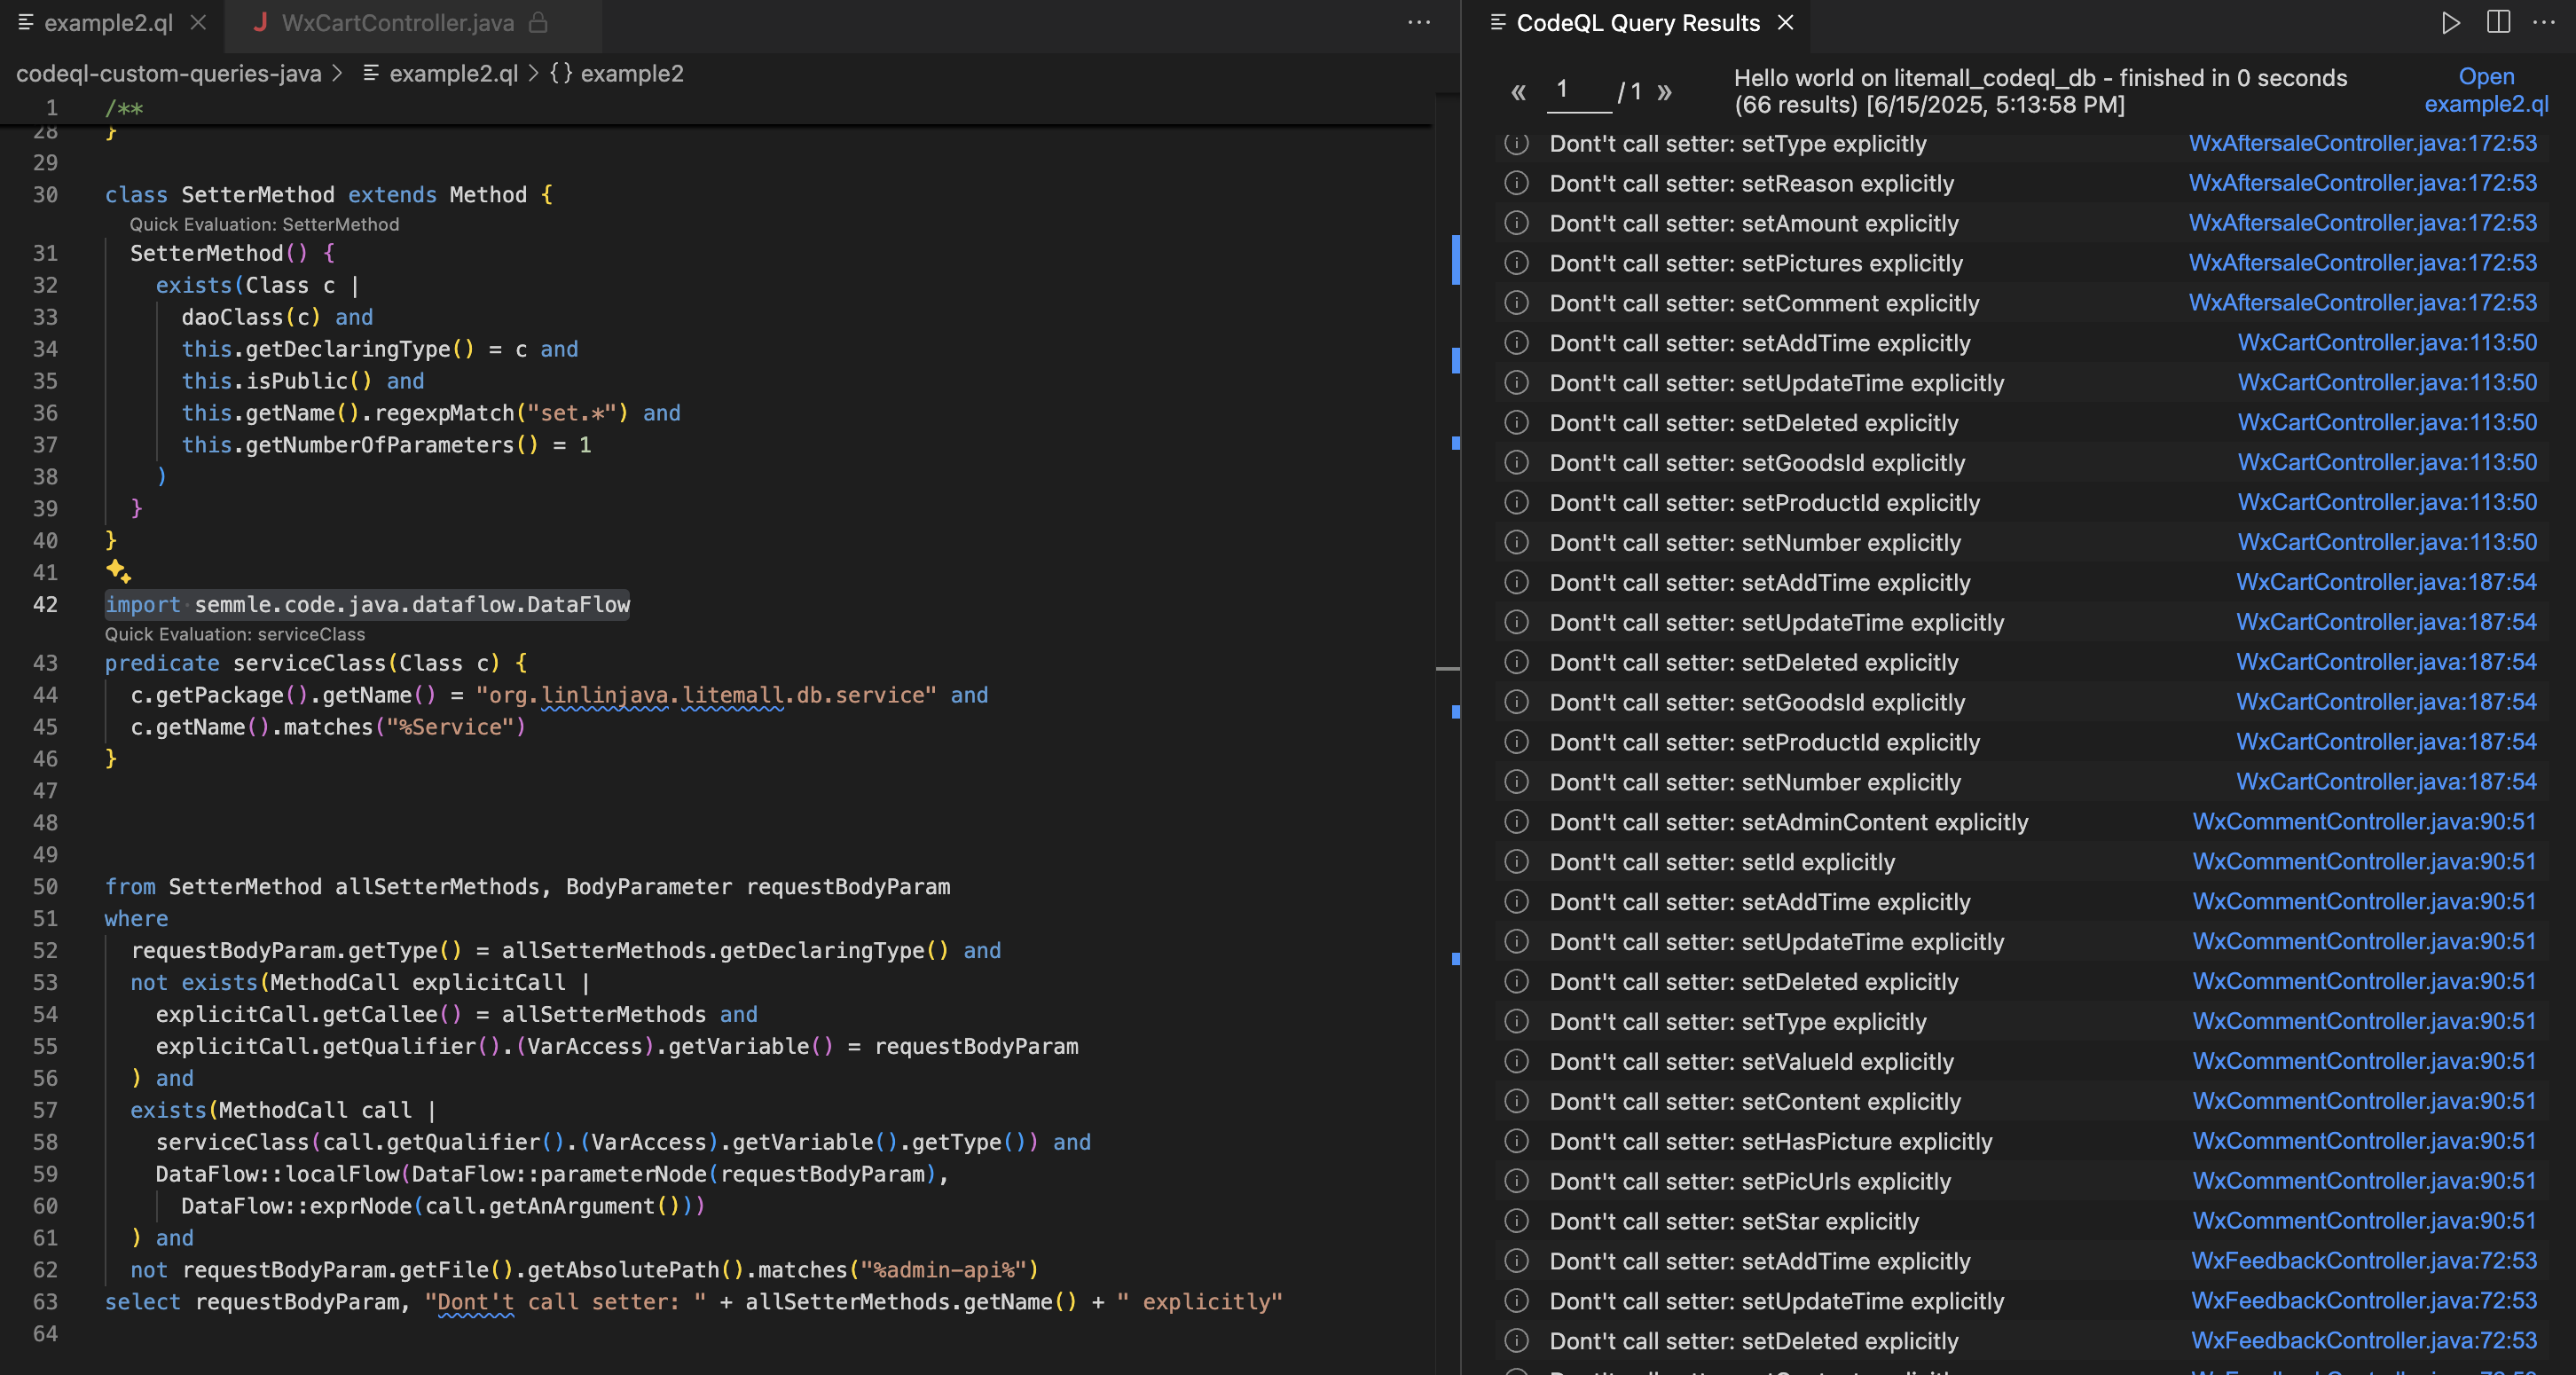The width and height of the screenshot is (2576, 1375).
Task: Click the sparkle AI code action icon
Action: tap(118, 571)
